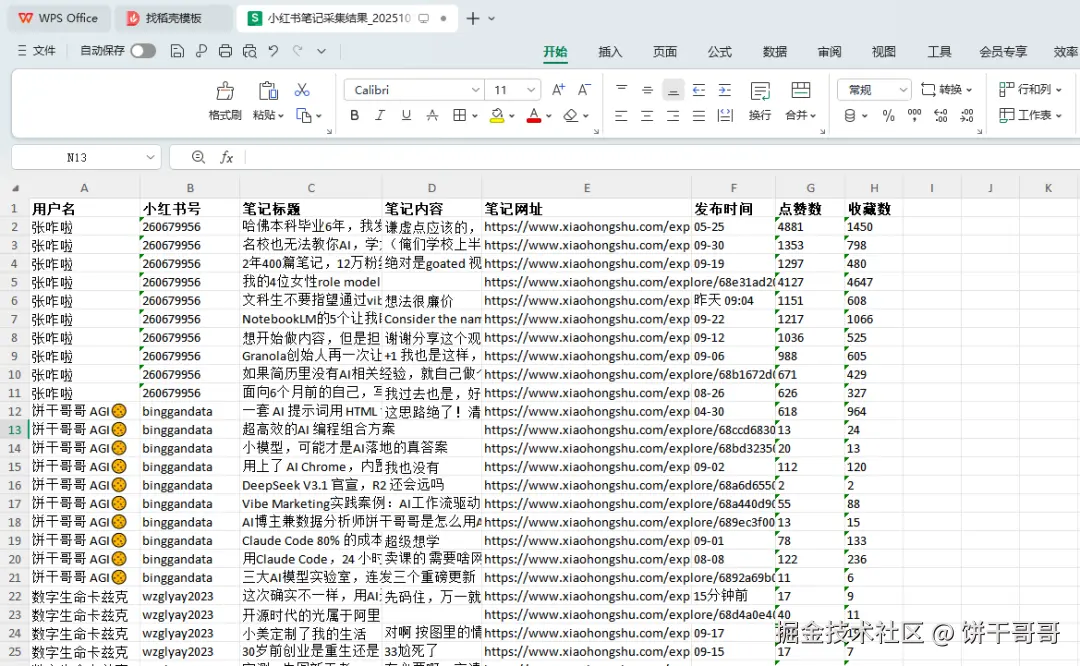1080x666 pixels.
Task: Switch to the 数据 ribbon tab
Action: [x=775, y=52]
